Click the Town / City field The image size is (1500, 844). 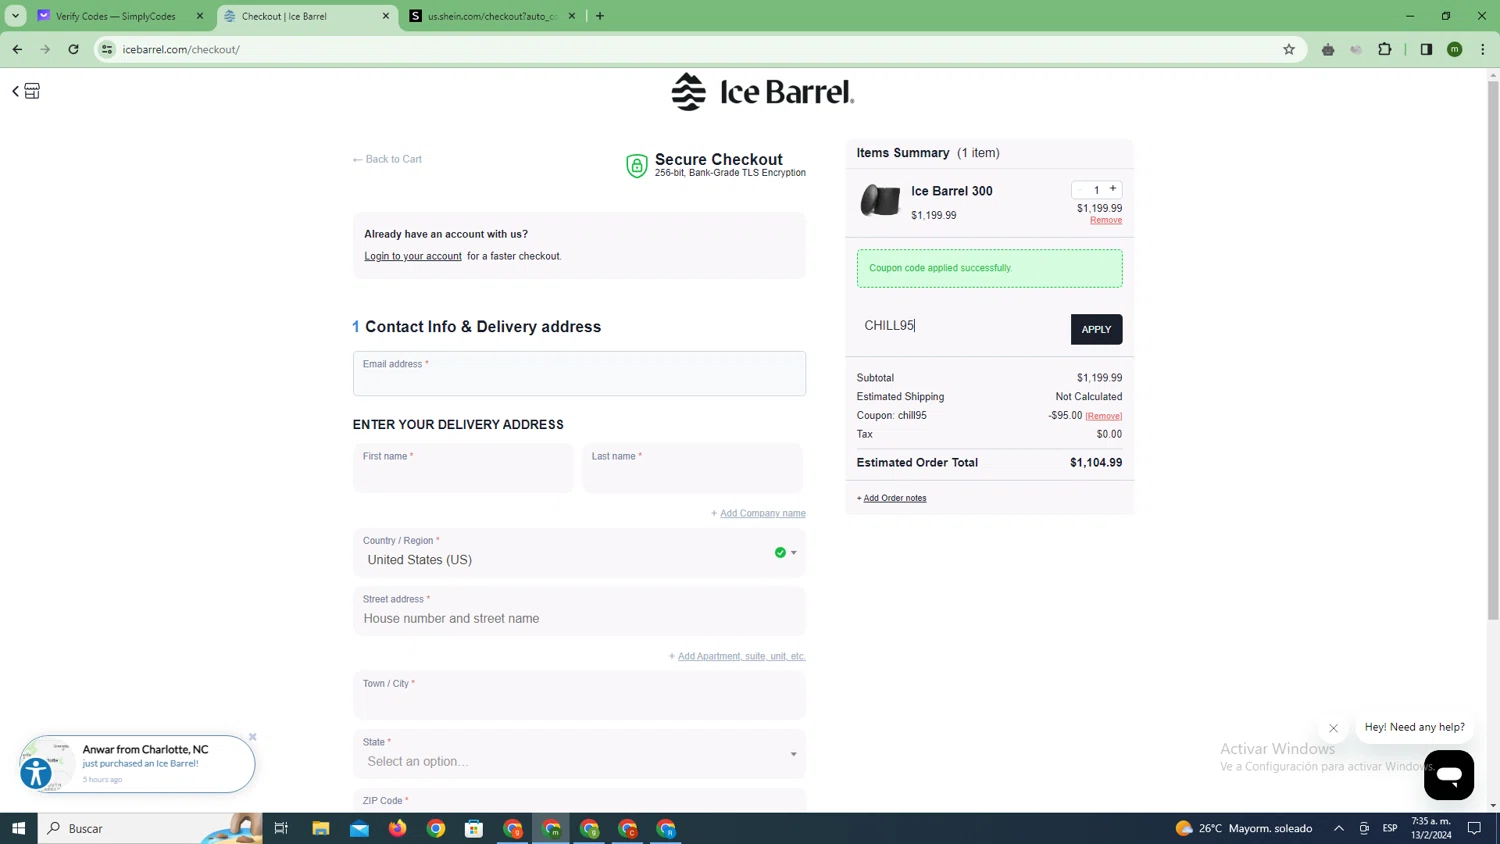click(x=579, y=695)
